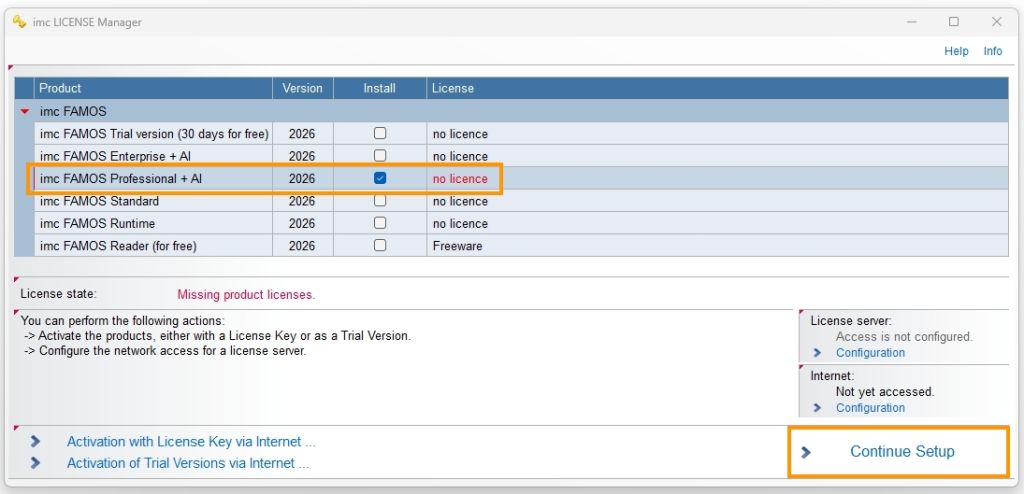Open License server Configuration link
1024x494 pixels.
pyautogui.click(x=871, y=353)
